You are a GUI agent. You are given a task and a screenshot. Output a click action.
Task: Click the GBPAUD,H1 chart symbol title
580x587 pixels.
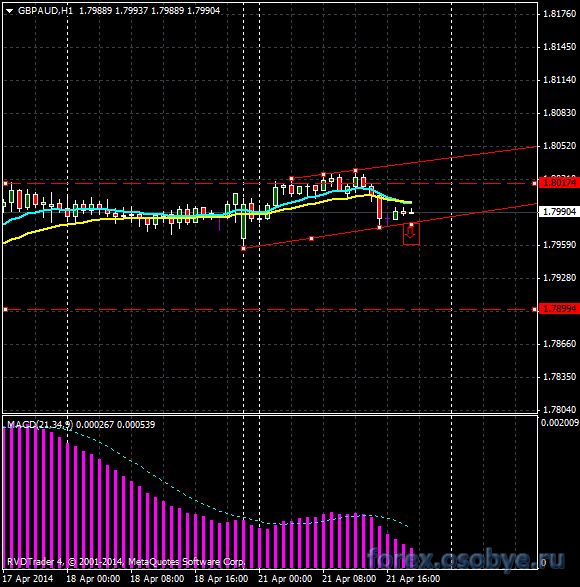(45, 11)
